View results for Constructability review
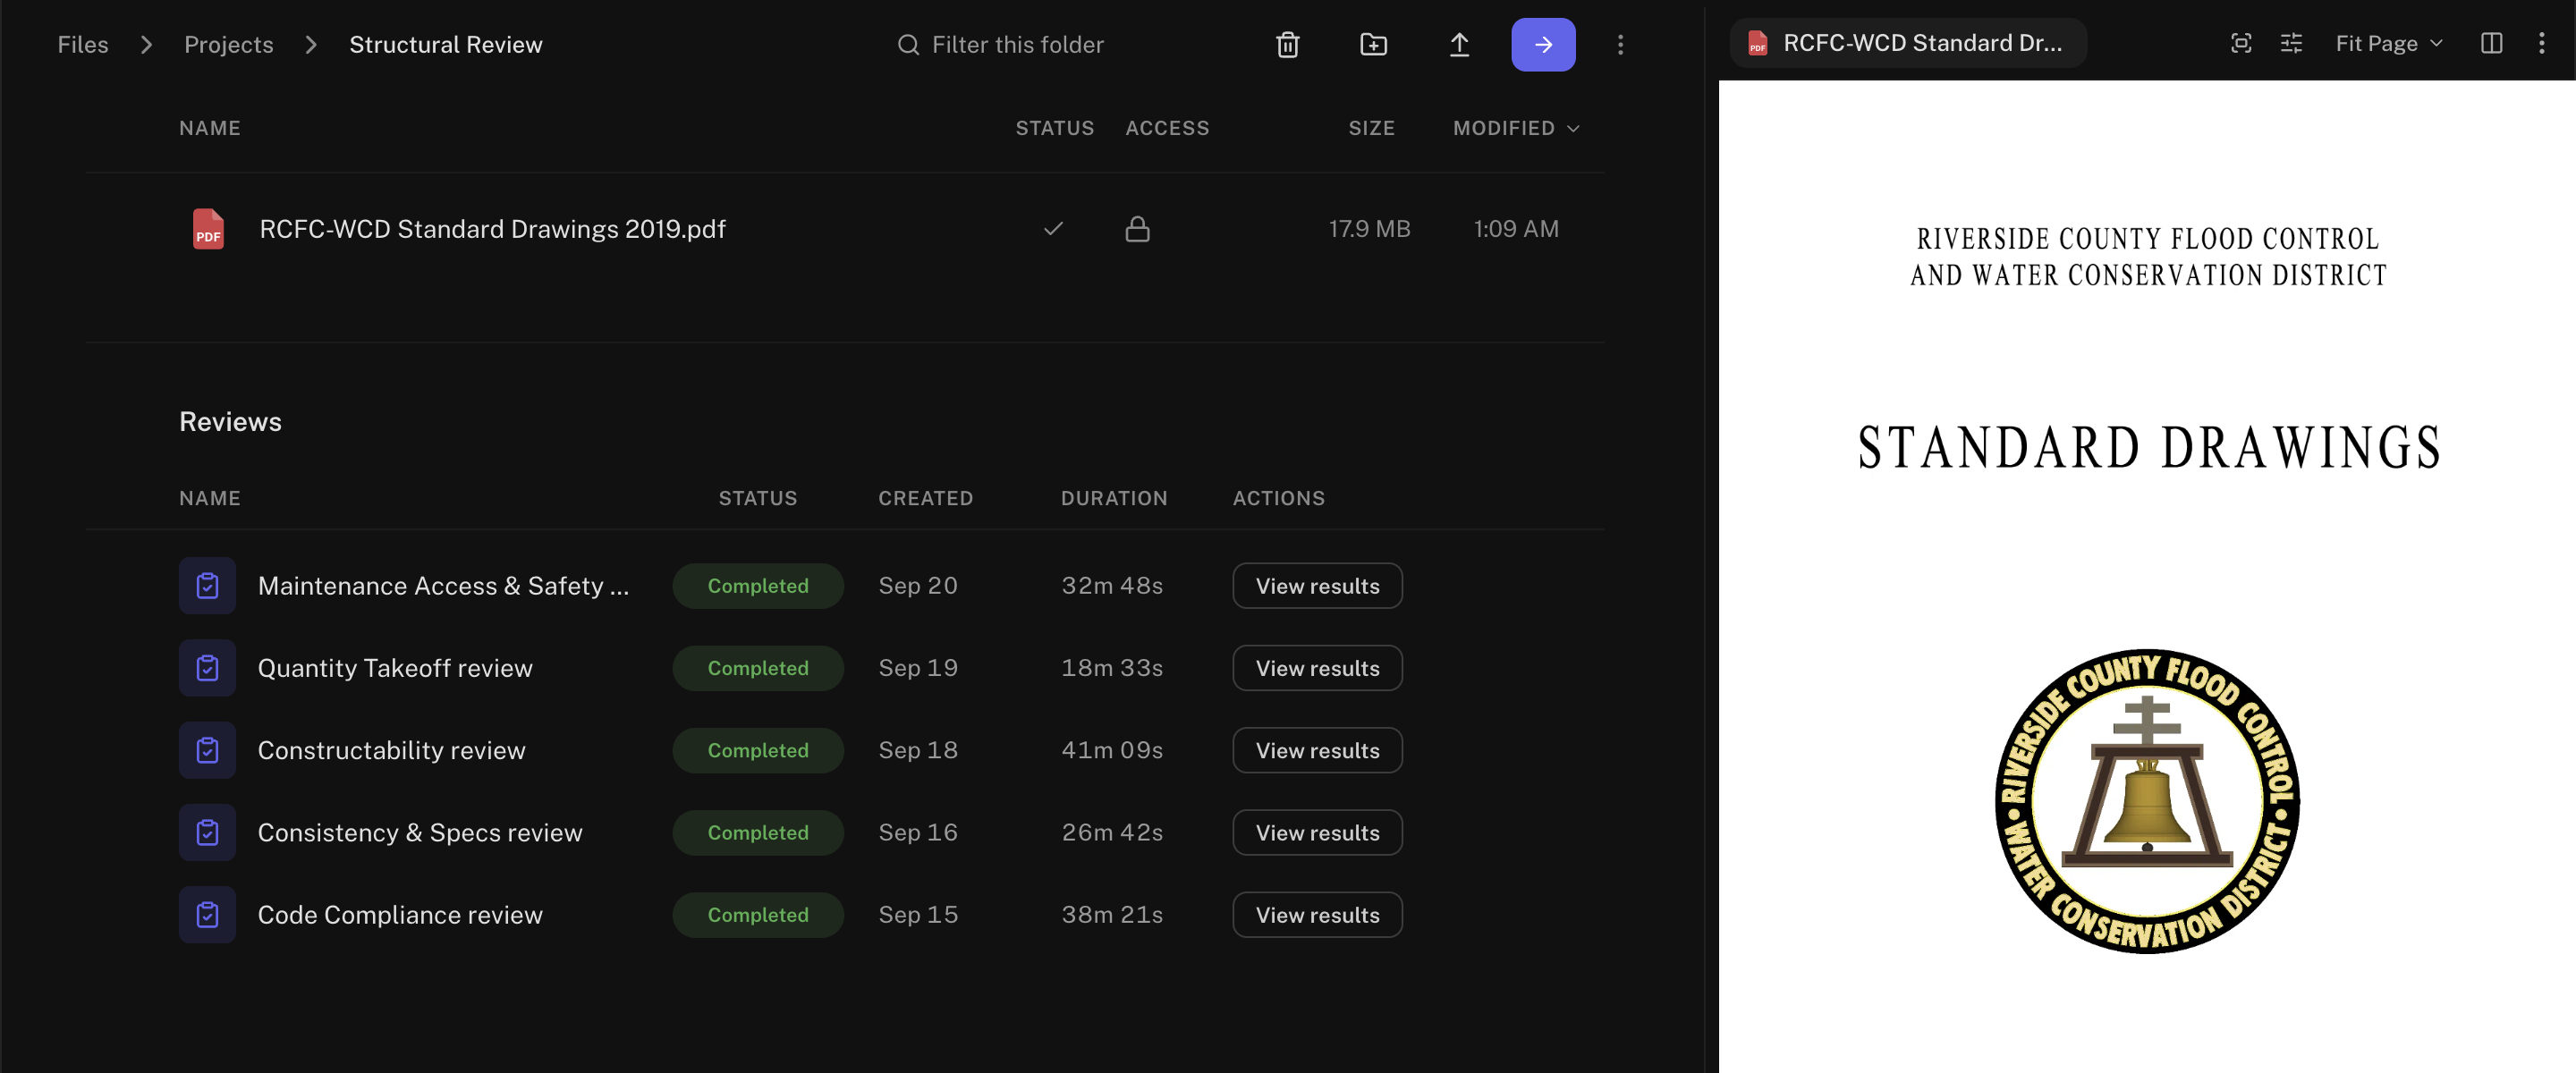The width and height of the screenshot is (2576, 1073). click(1317, 750)
